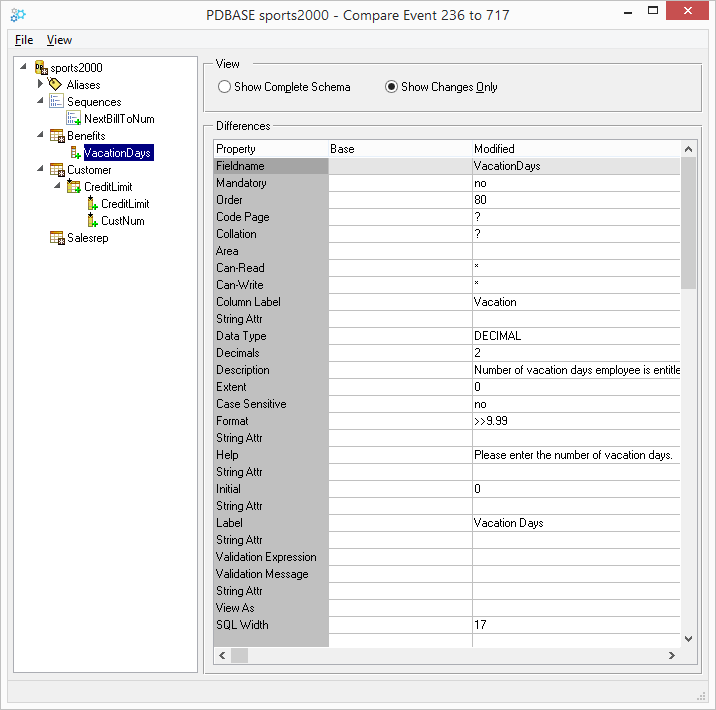This screenshot has width=716, height=710.
Task: Select the NextBillToNum tree item
Action: coord(119,119)
